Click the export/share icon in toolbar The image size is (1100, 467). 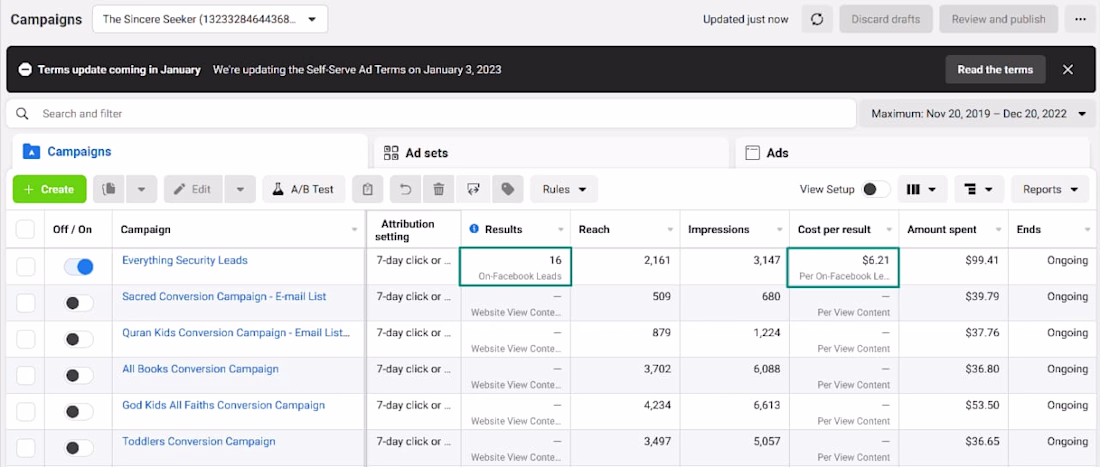474,189
